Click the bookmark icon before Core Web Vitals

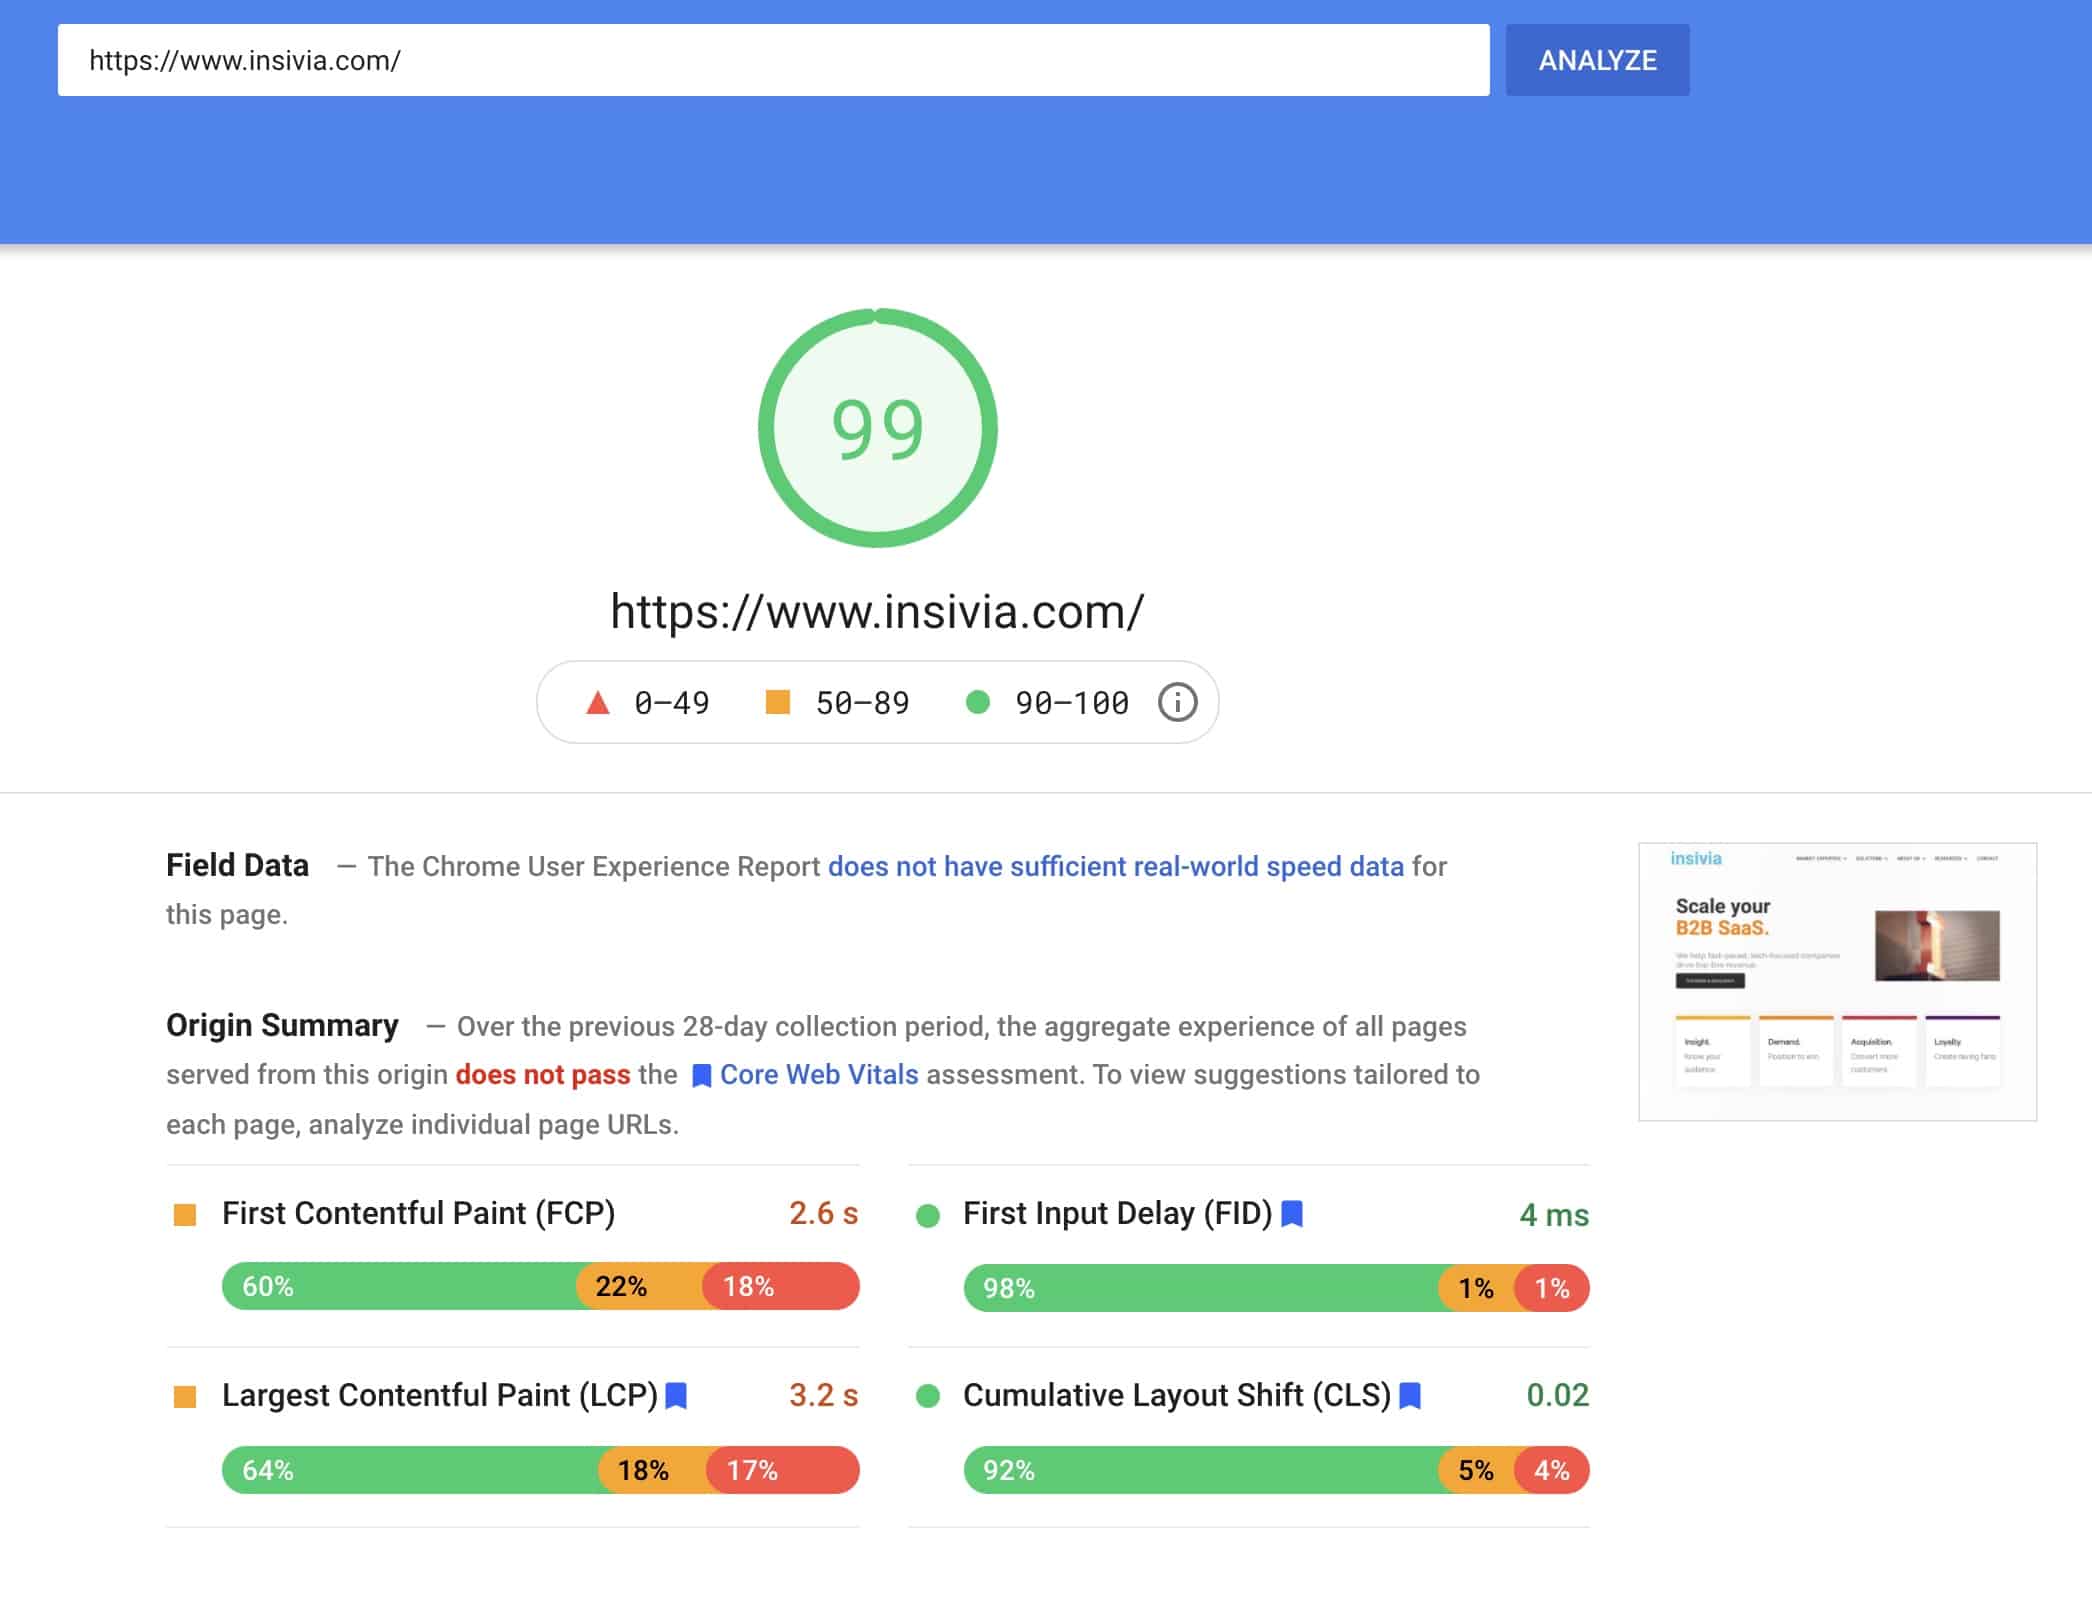pos(702,1076)
